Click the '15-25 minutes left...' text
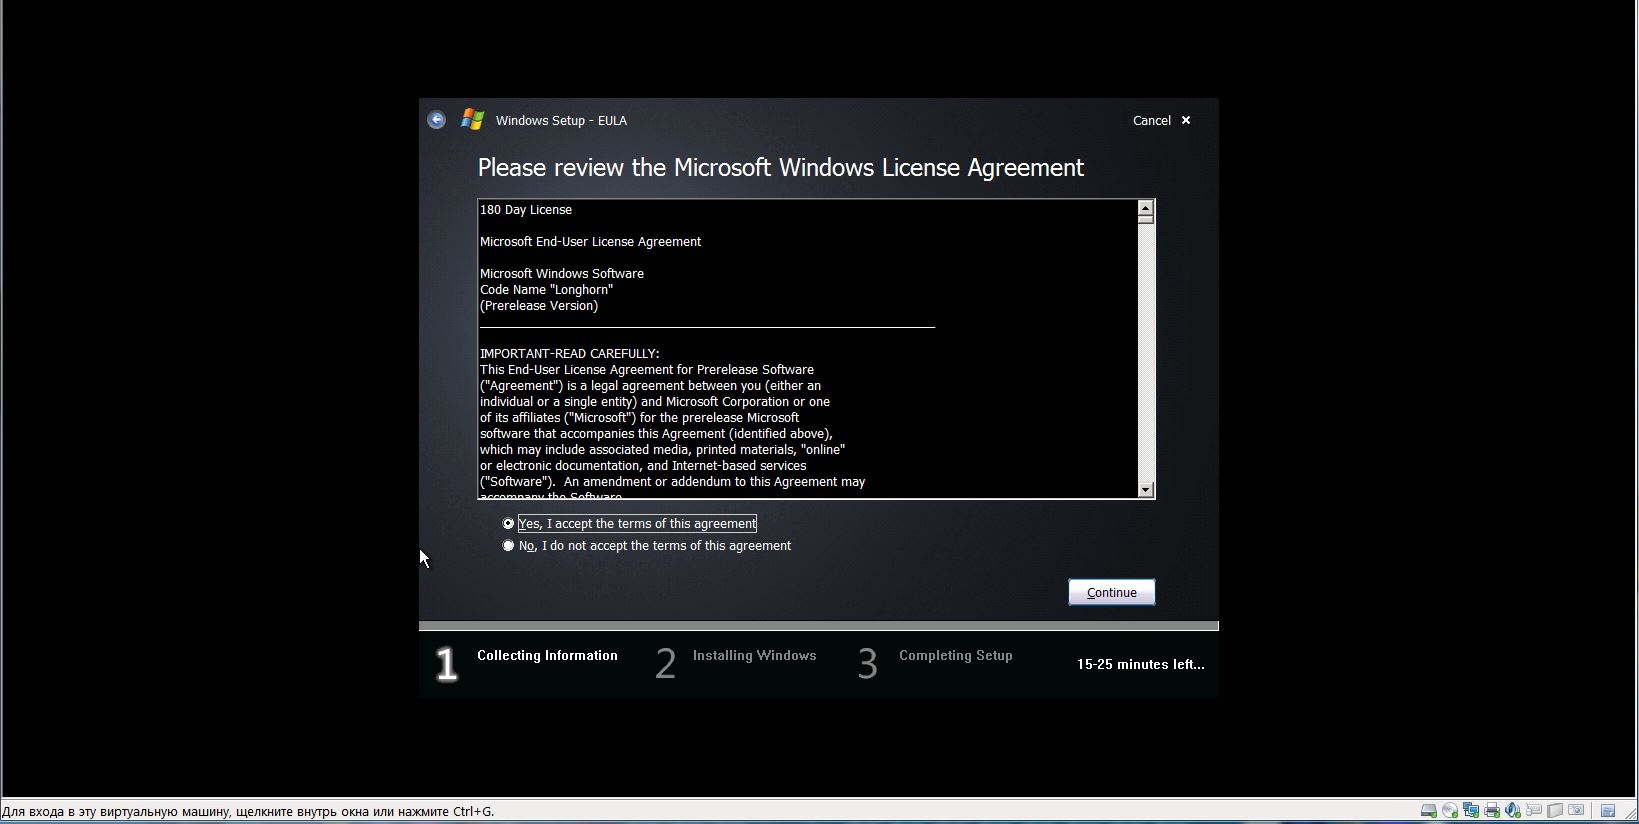This screenshot has width=1639, height=824. click(x=1140, y=664)
